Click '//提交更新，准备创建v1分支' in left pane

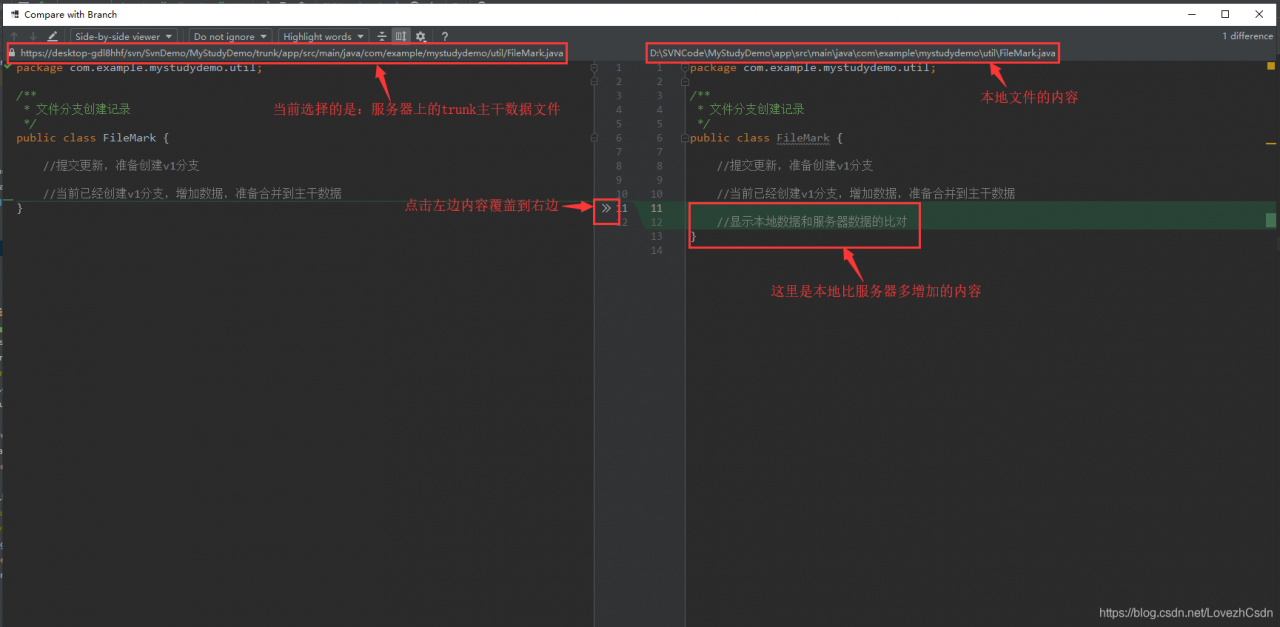[x=121, y=166]
